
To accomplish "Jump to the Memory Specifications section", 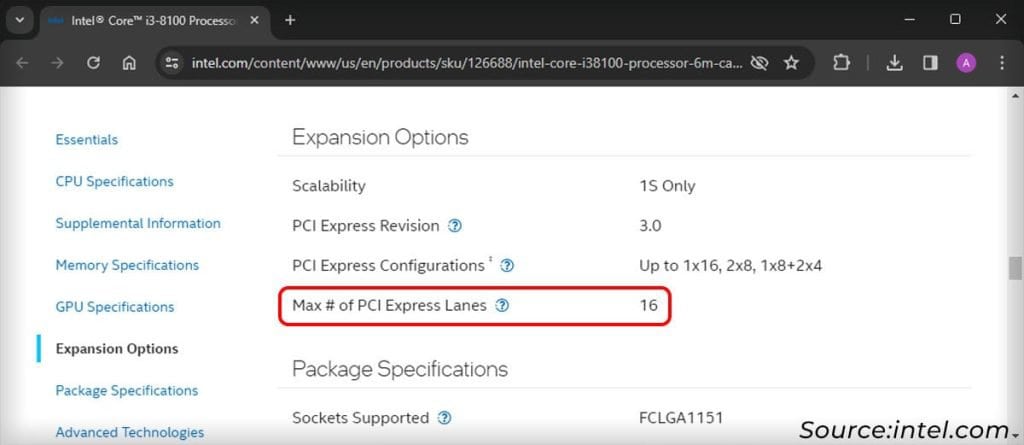I will (127, 265).
